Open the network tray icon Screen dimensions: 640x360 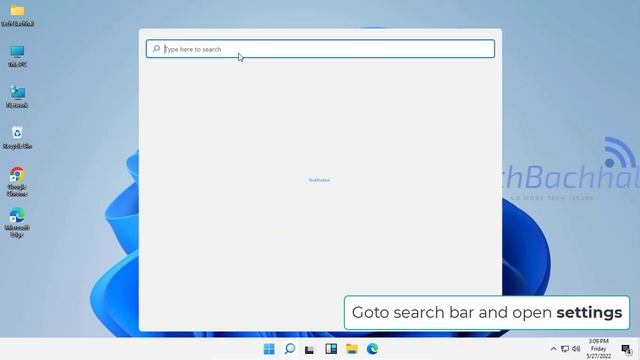click(x=565, y=349)
